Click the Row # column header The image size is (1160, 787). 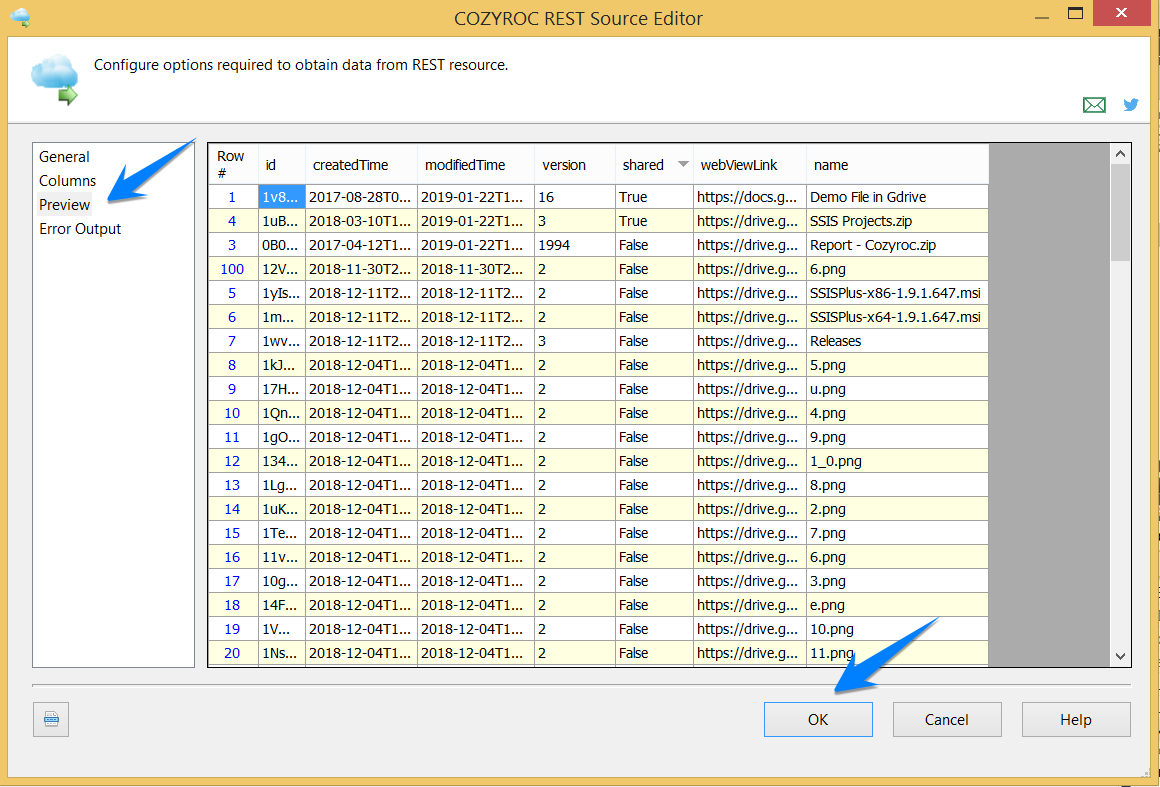pyautogui.click(x=232, y=165)
